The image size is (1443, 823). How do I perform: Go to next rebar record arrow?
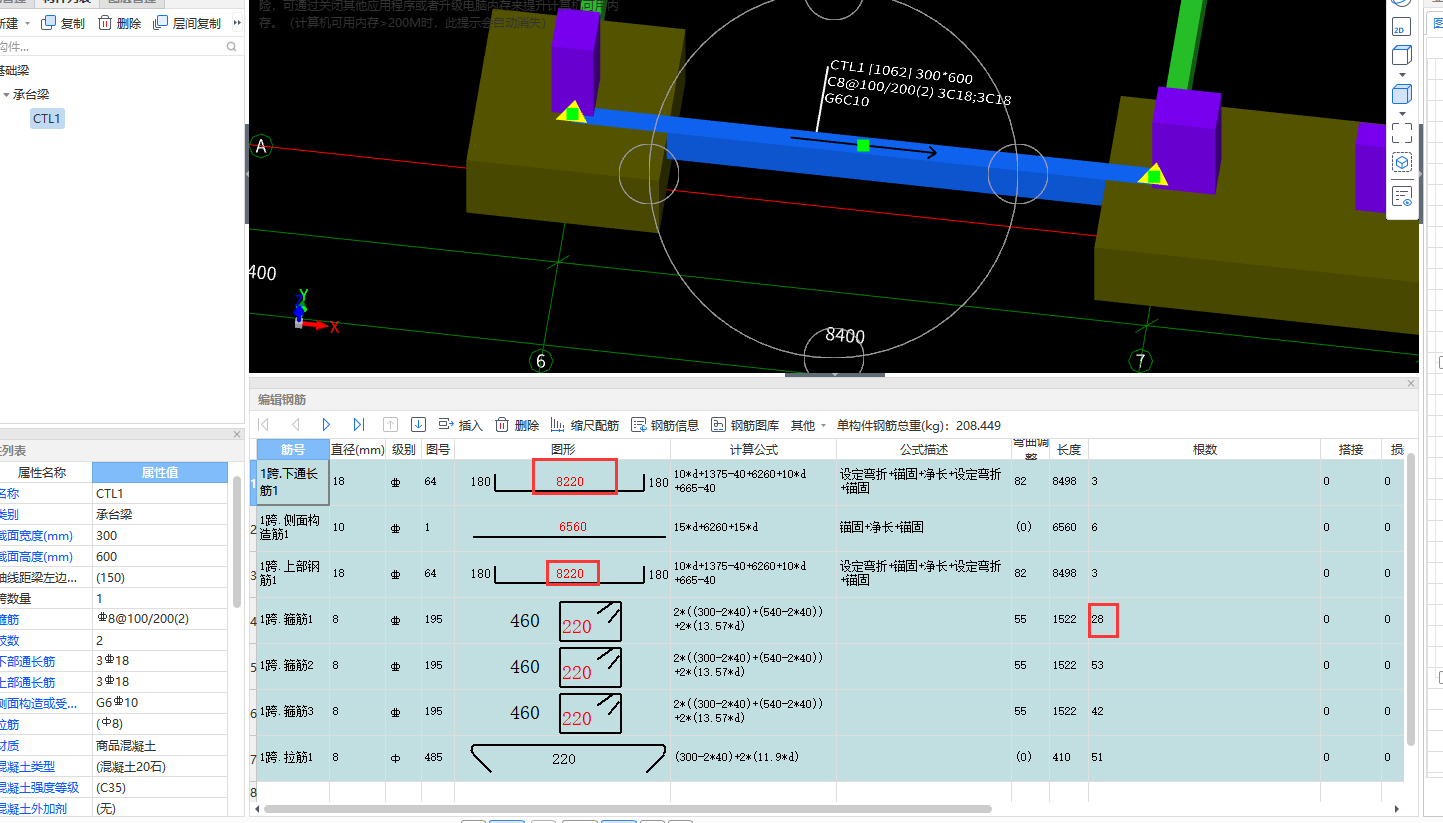pyautogui.click(x=326, y=425)
